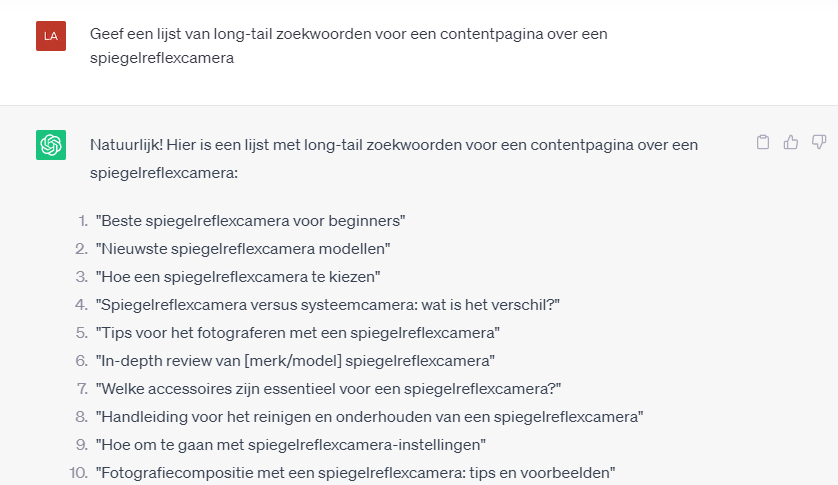Click the green ChatGPT logo avatar
Screen dimensions: 838x485
click(51, 145)
